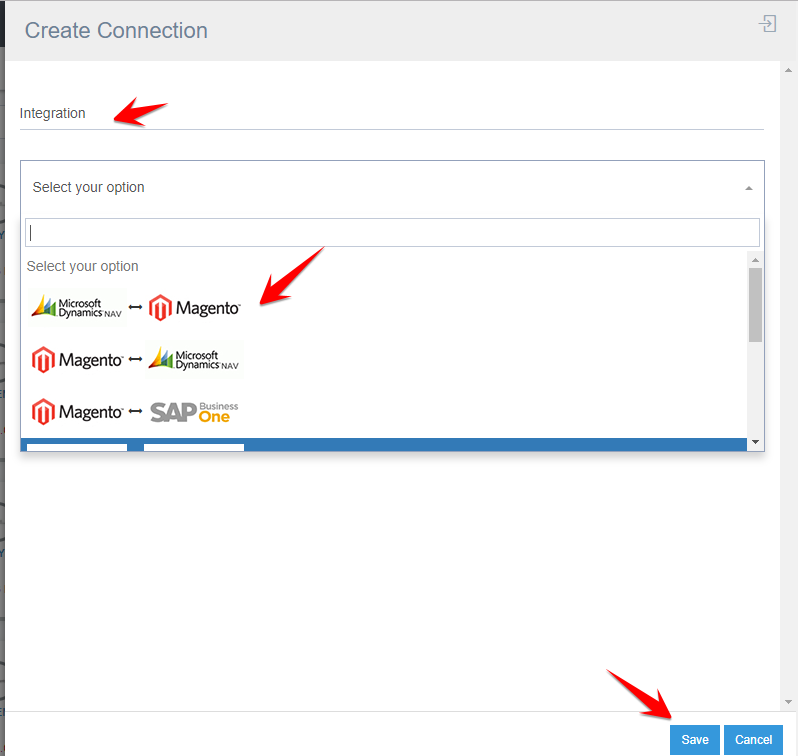The image size is (798, 756).
Task: Pick Magento logo in the SAP integration row
Action: 77,411
